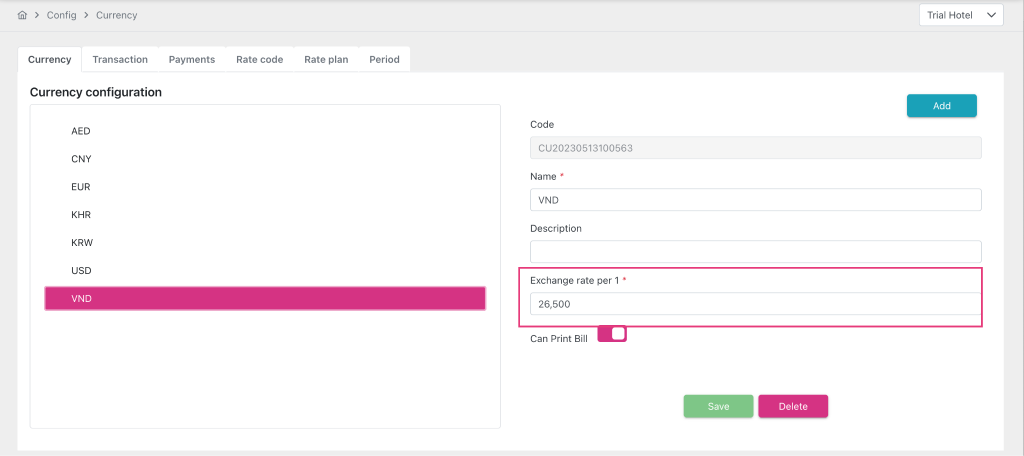1024x456 pixels.
Task: Switch to the Transaction tab
Action: coord(120,60)
